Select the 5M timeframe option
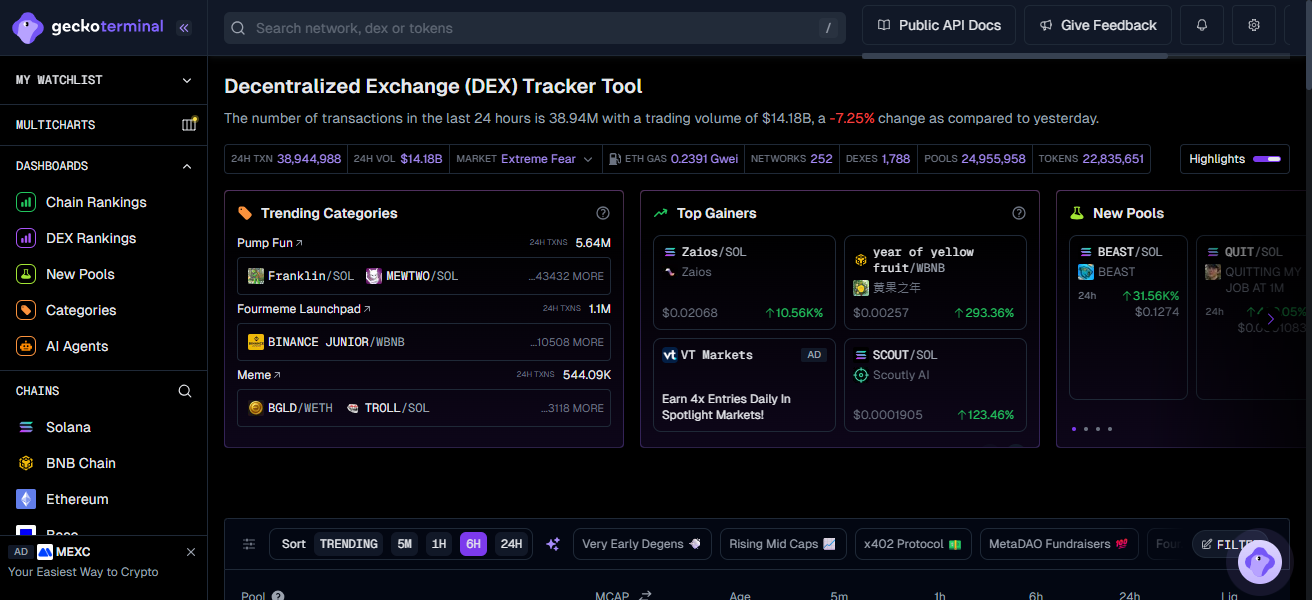The height and width of the screenshot is (600, 1312). [x=404, y=544]
